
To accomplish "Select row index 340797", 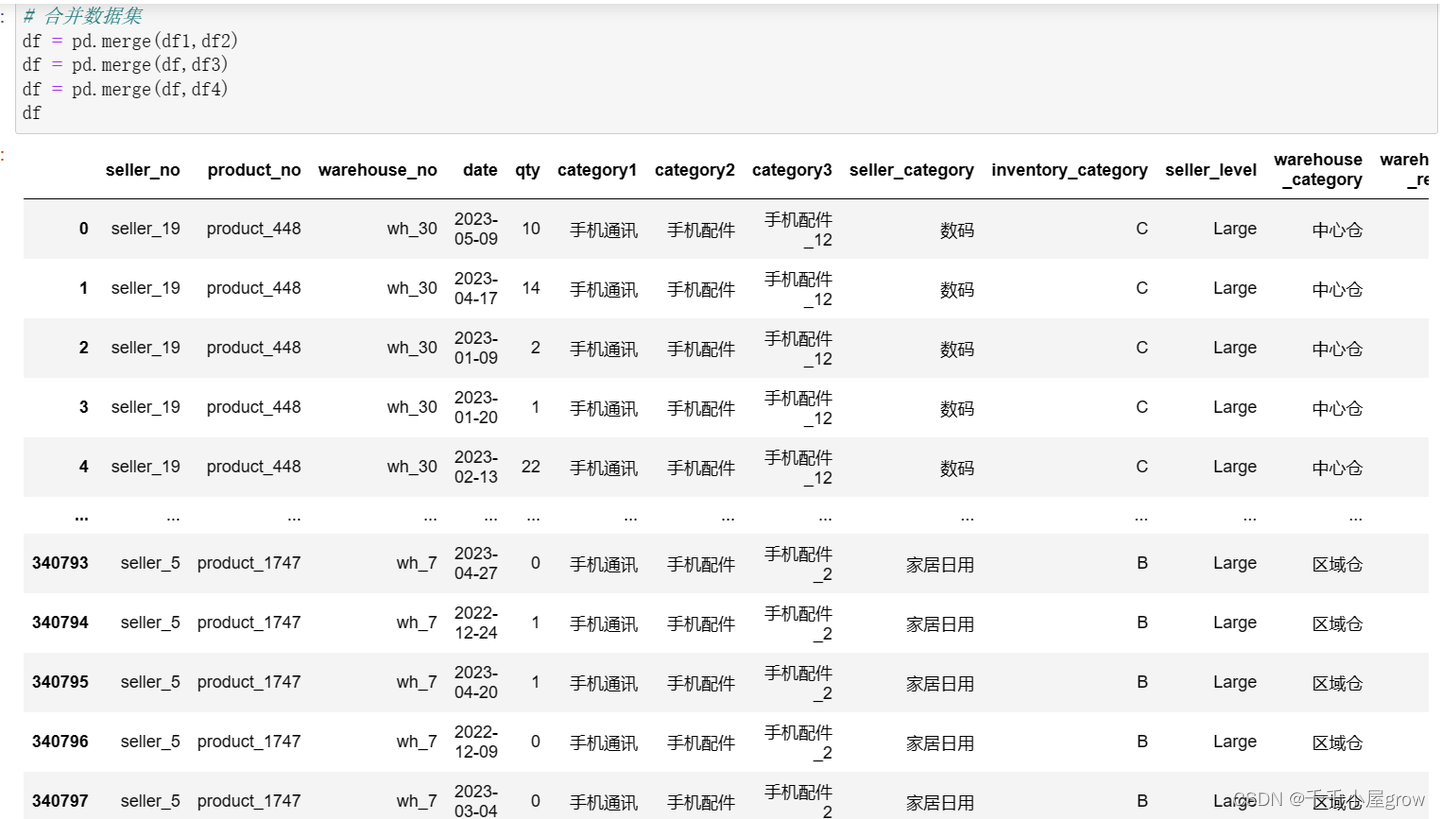I will 60,801.
